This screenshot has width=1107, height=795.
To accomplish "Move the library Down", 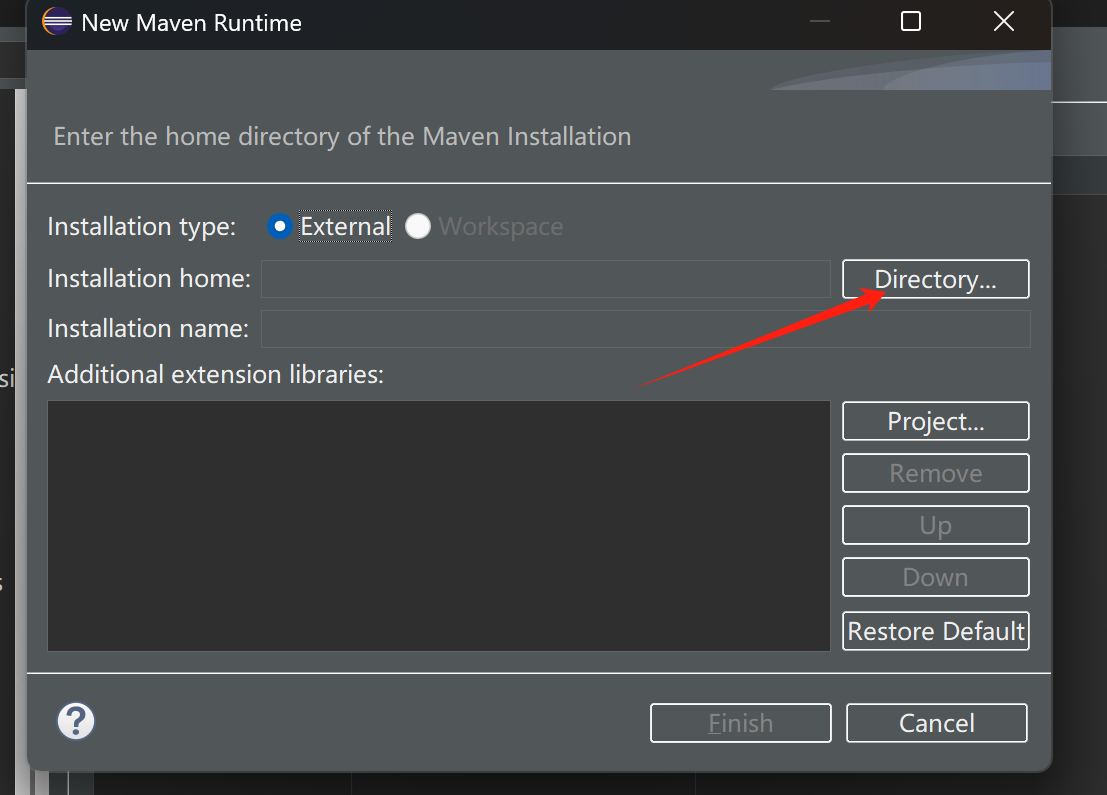I will [935, 577].
